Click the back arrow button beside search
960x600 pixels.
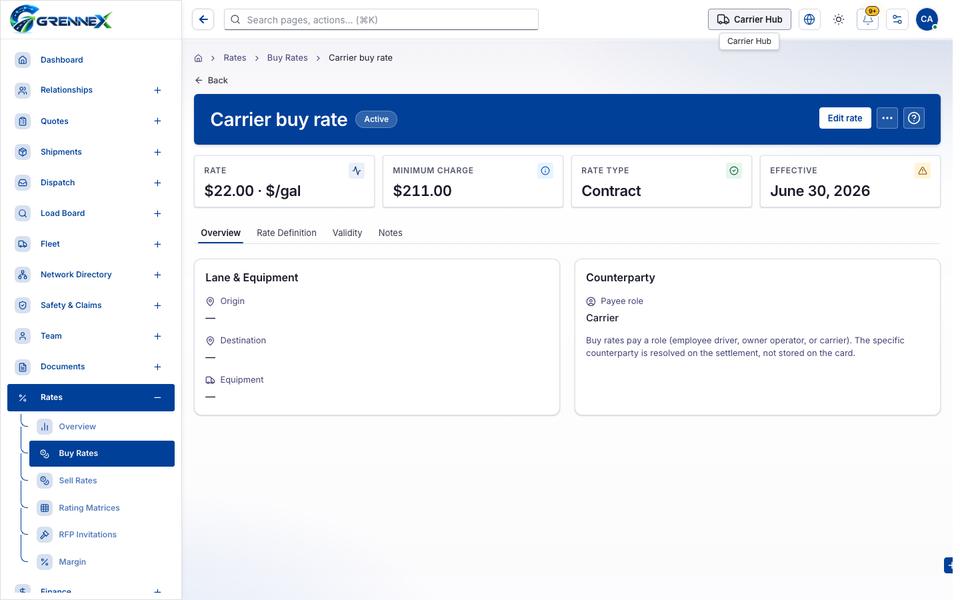pyautogui.click(x=203, y=20)
